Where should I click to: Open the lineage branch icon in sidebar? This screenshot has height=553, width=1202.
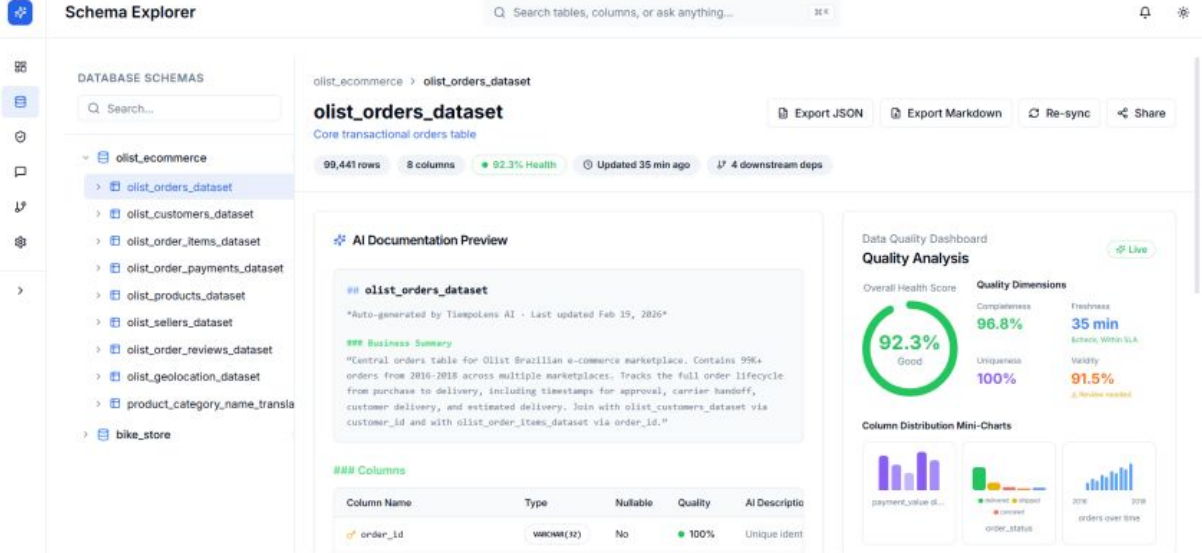[20, 206]
